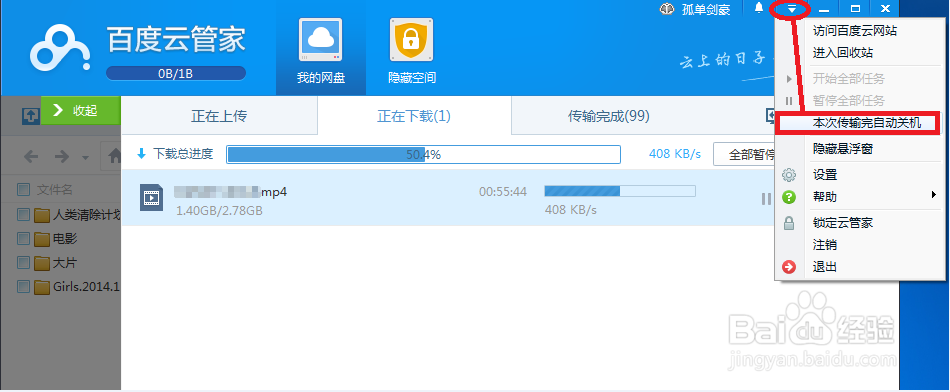Check the 人类清除计划 folder checkbox

(x=24, y=214)
